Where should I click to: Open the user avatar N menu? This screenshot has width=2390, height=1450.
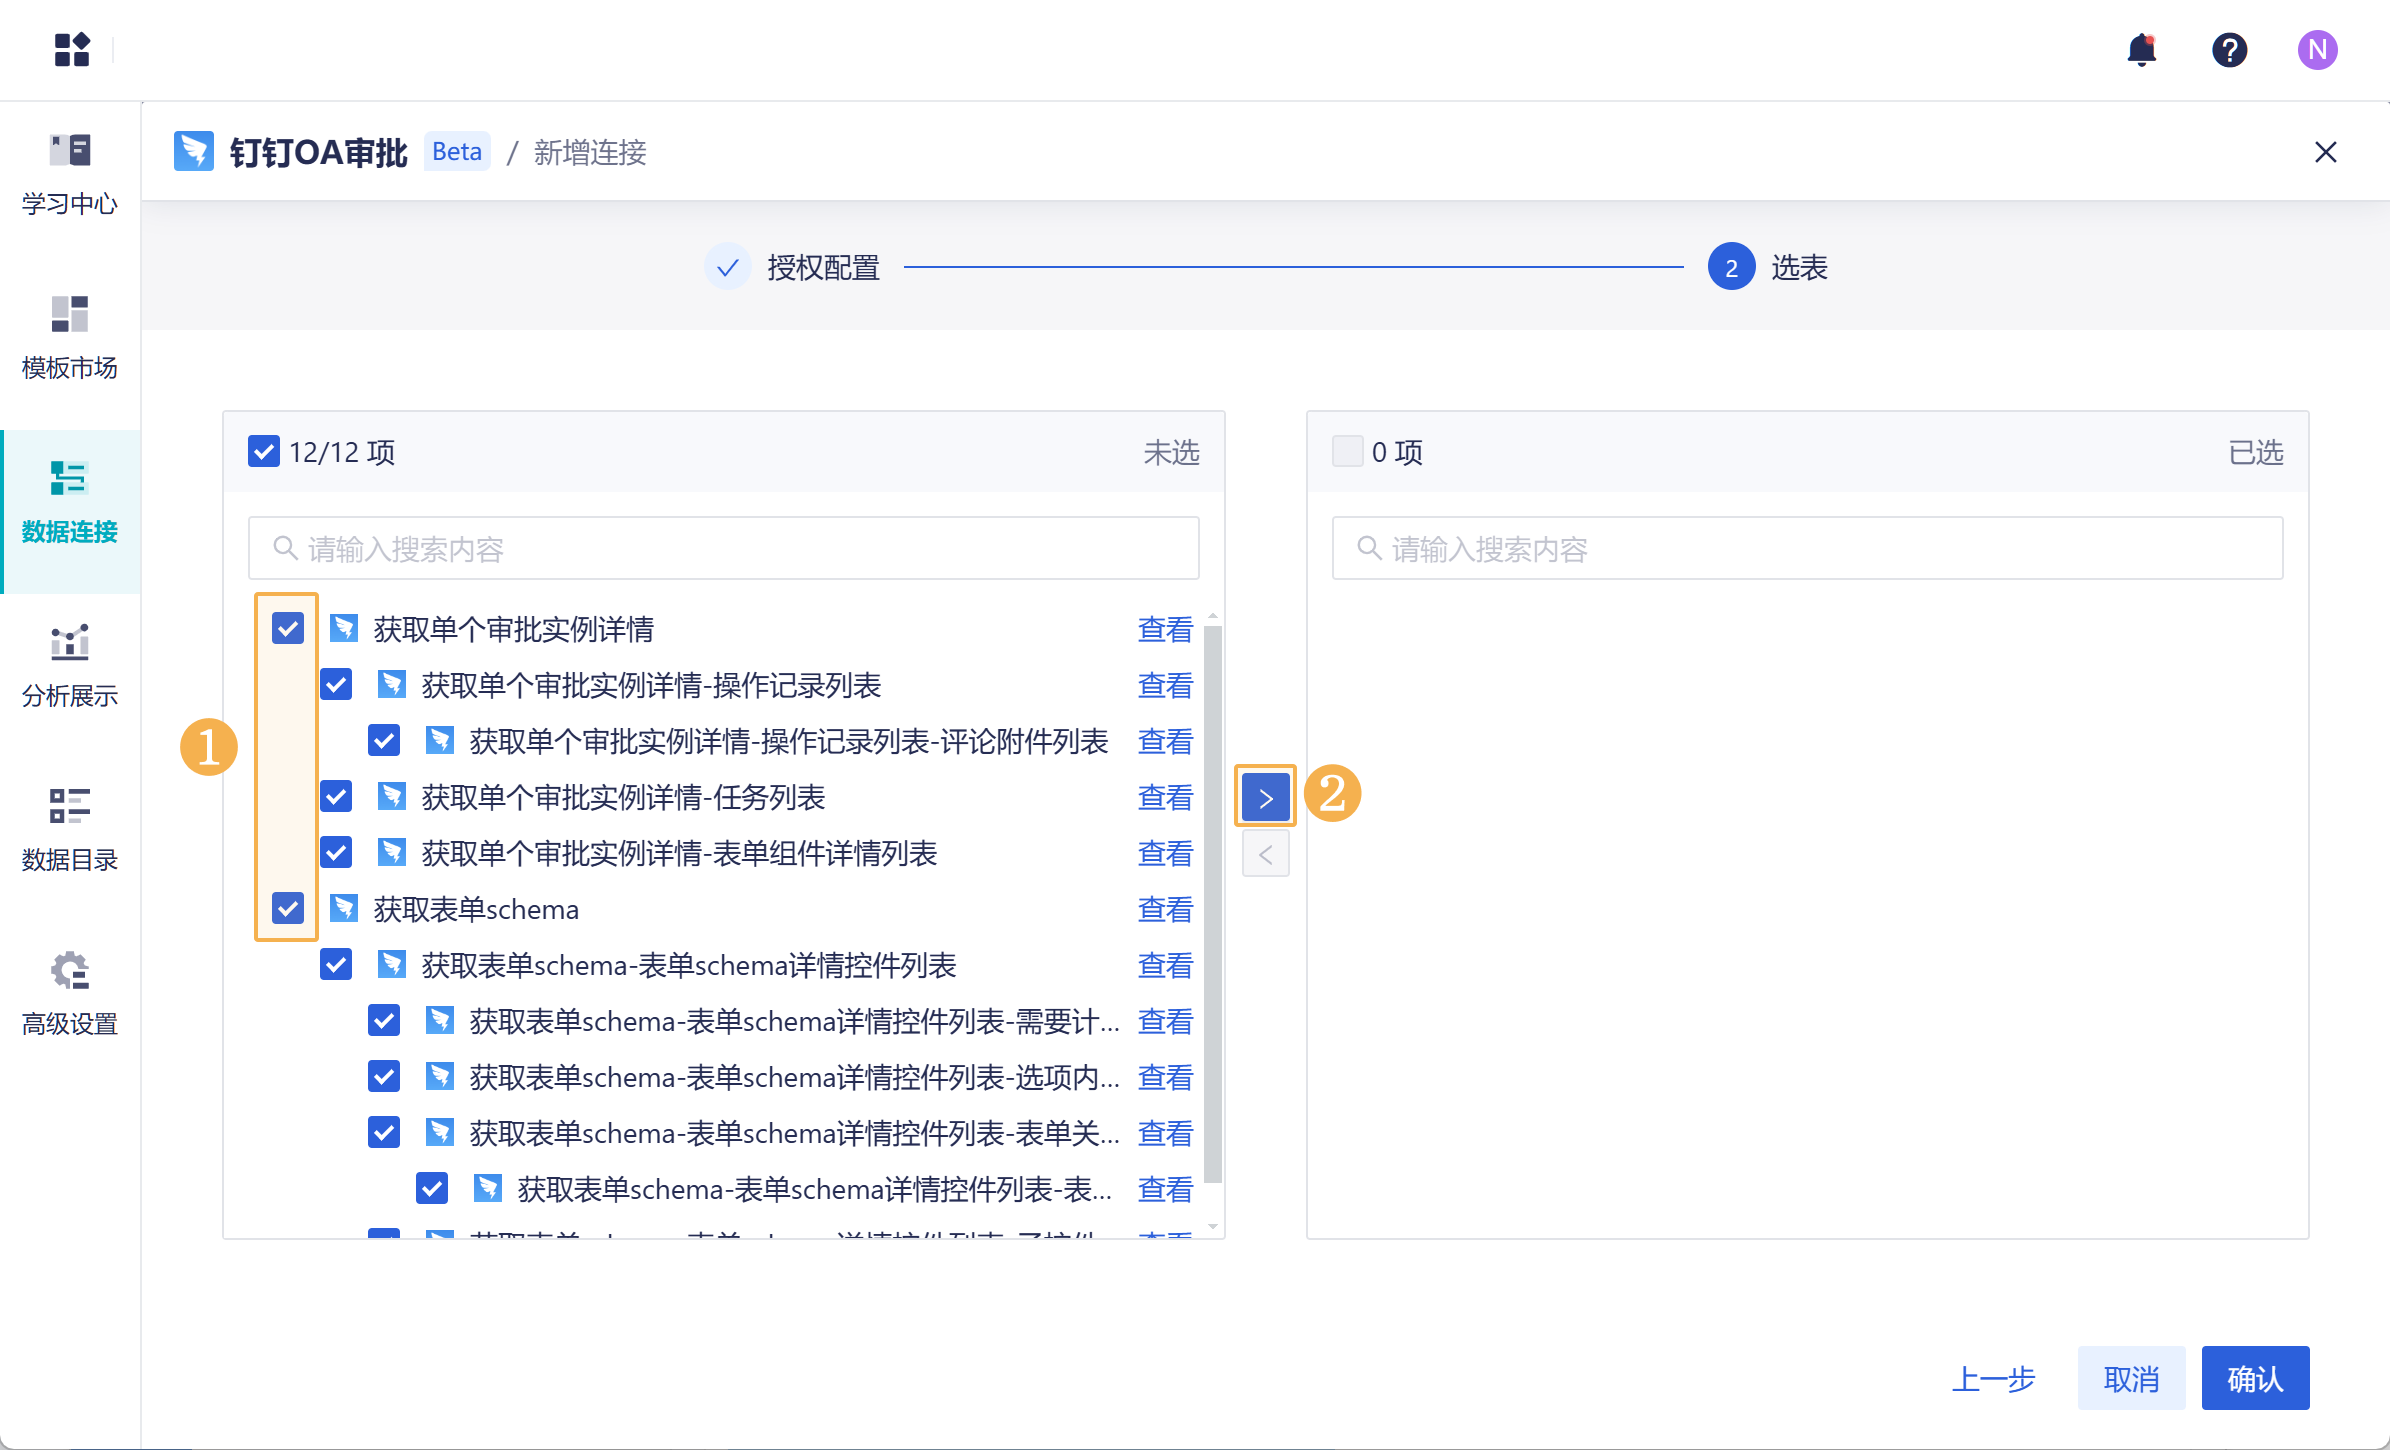click(x=2316, y=50)
